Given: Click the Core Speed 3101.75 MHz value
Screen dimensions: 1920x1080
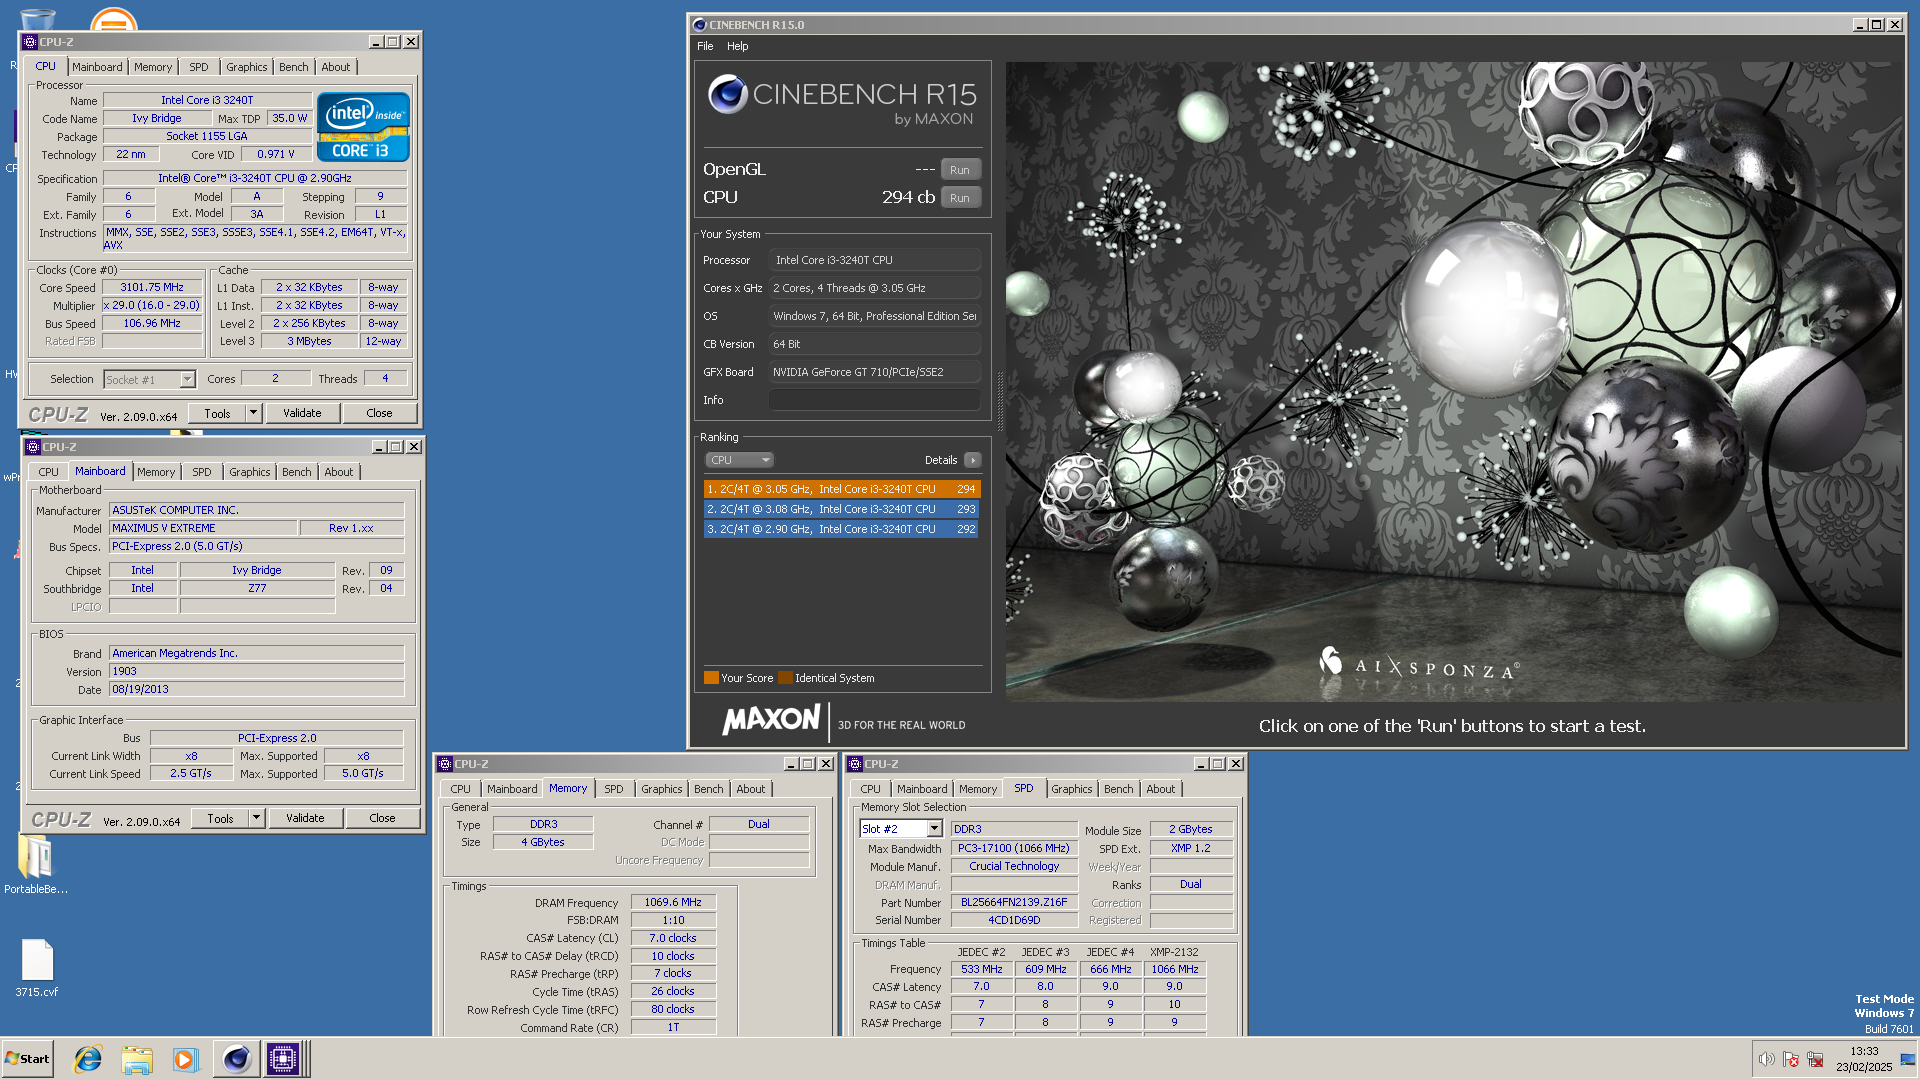Looking at the screenshot, I should (x=152, y=287).
